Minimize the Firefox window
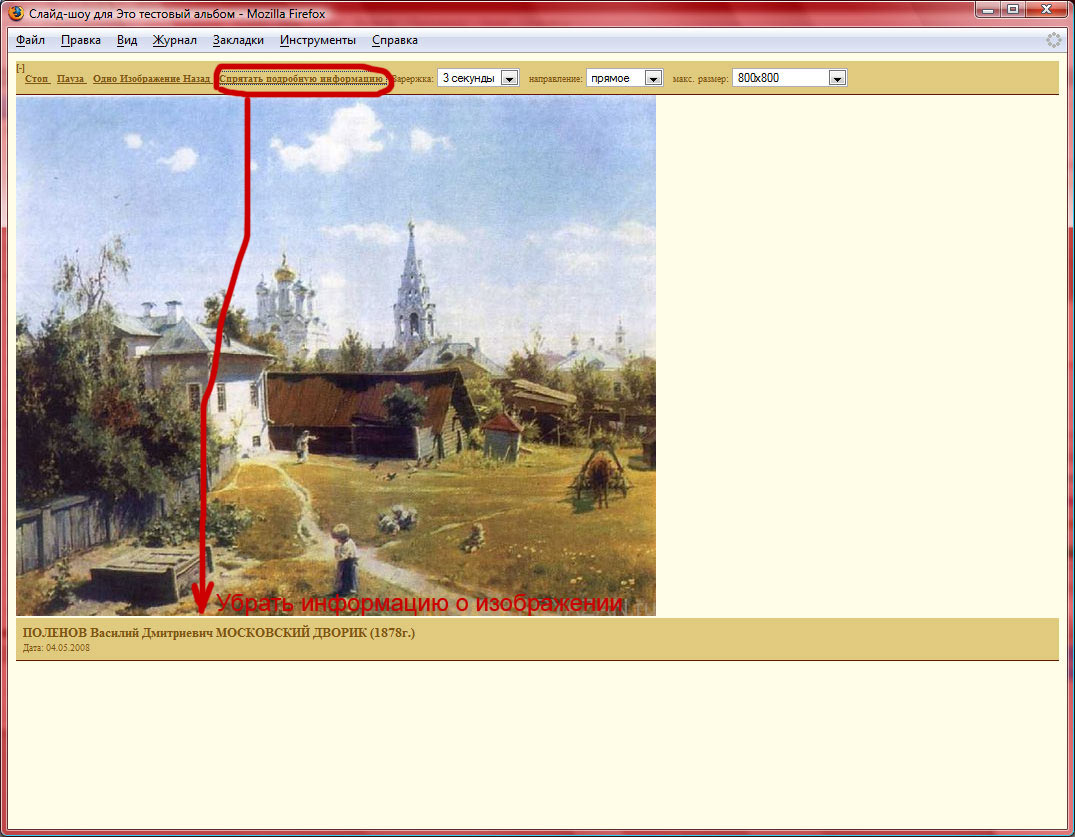The width and height of the screenshot is (1075, 837). tap(988, 10)
